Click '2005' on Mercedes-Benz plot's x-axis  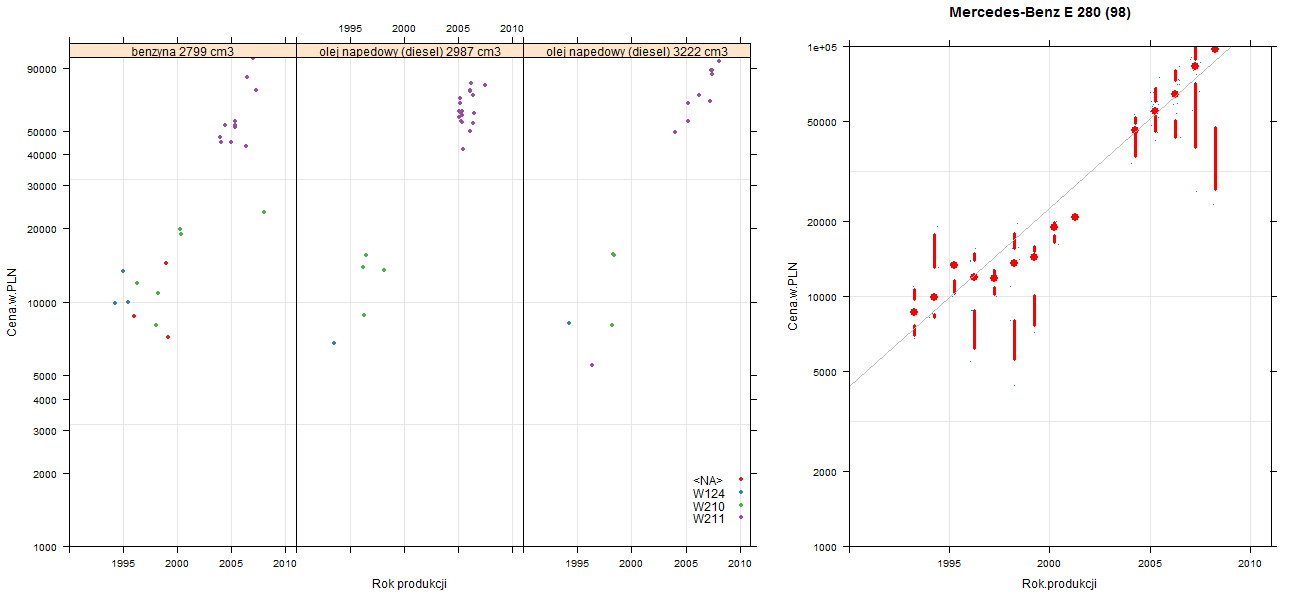pos(1150,564)
